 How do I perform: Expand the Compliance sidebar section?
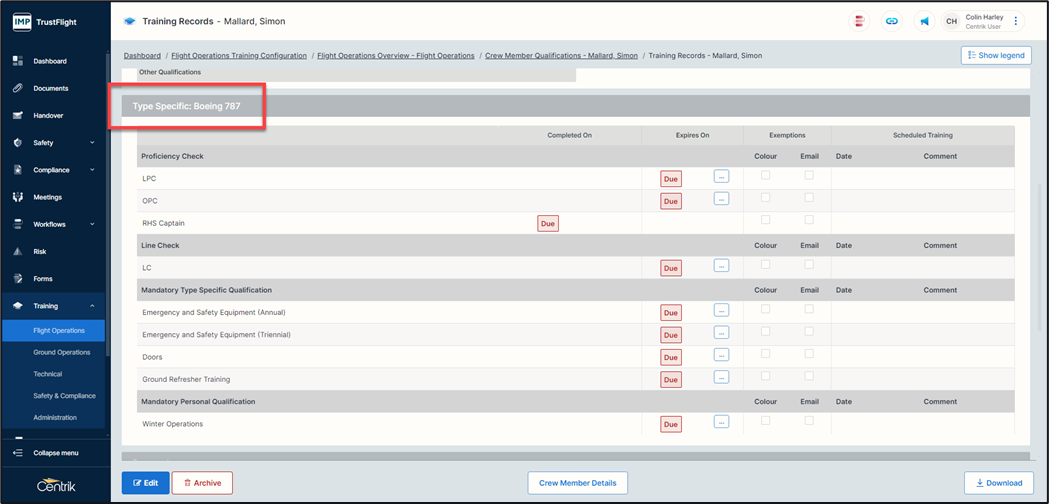(92, 170)
